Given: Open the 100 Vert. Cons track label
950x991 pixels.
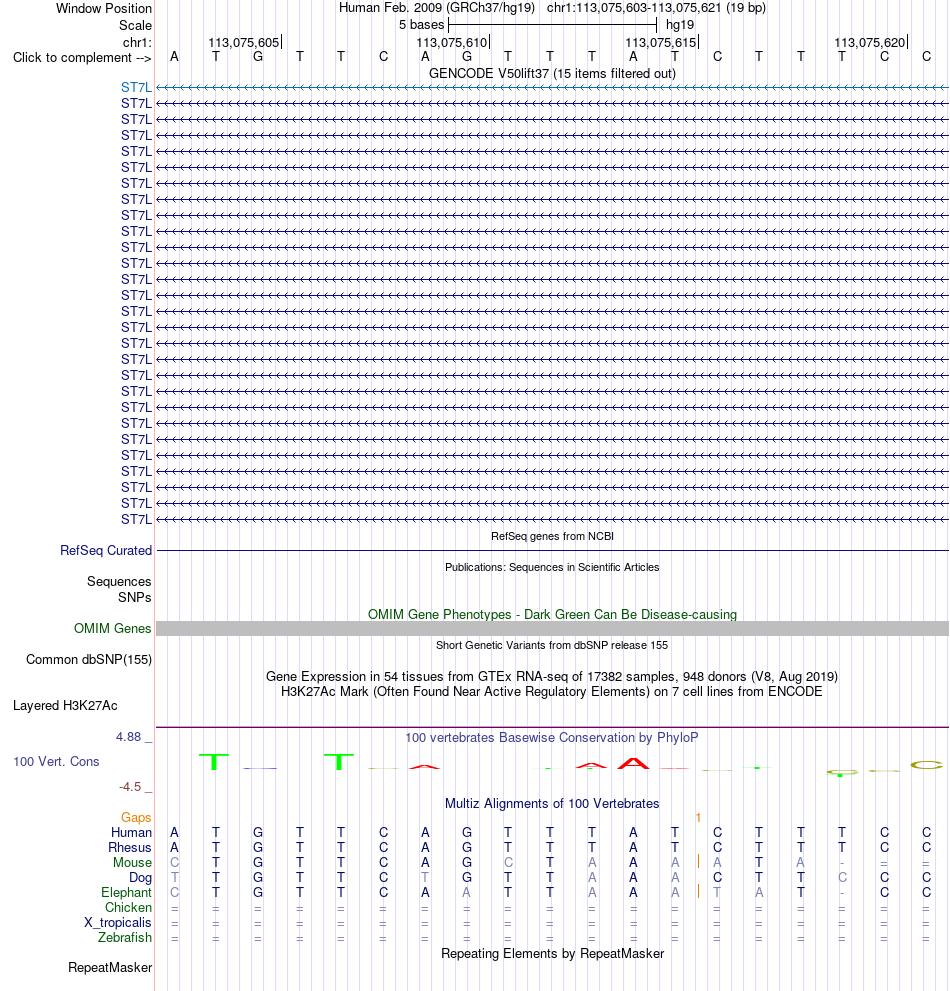Looking at the screenshot, I should pos(56,762).
